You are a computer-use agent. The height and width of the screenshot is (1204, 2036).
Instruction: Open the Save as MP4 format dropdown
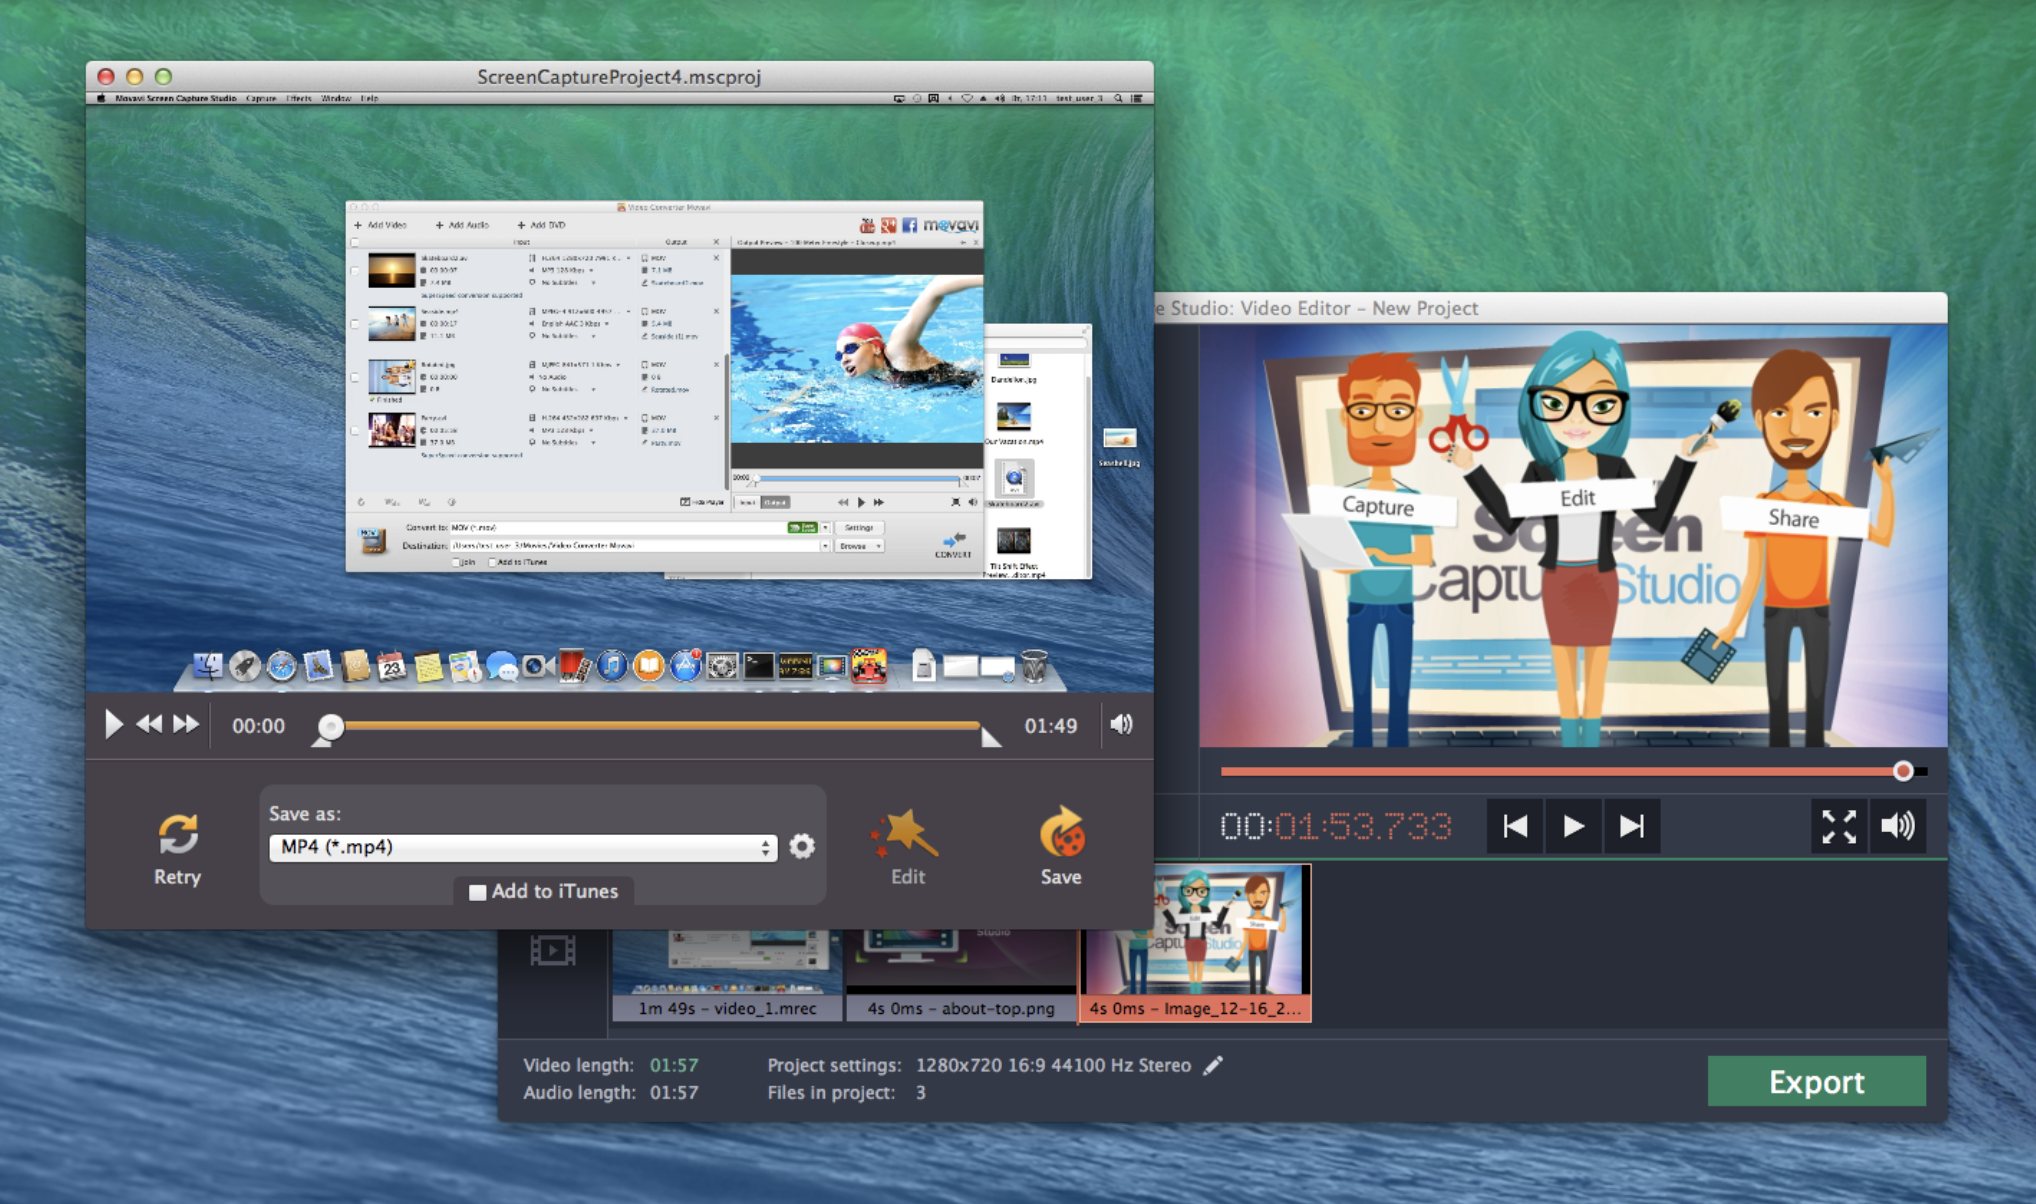(x=523, y=847)
